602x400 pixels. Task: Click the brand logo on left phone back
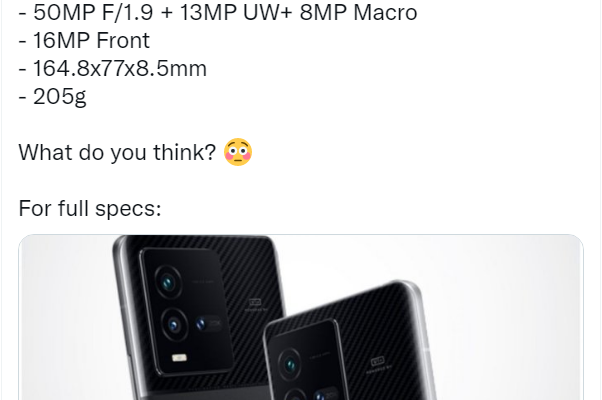click(x=255, y=303)
